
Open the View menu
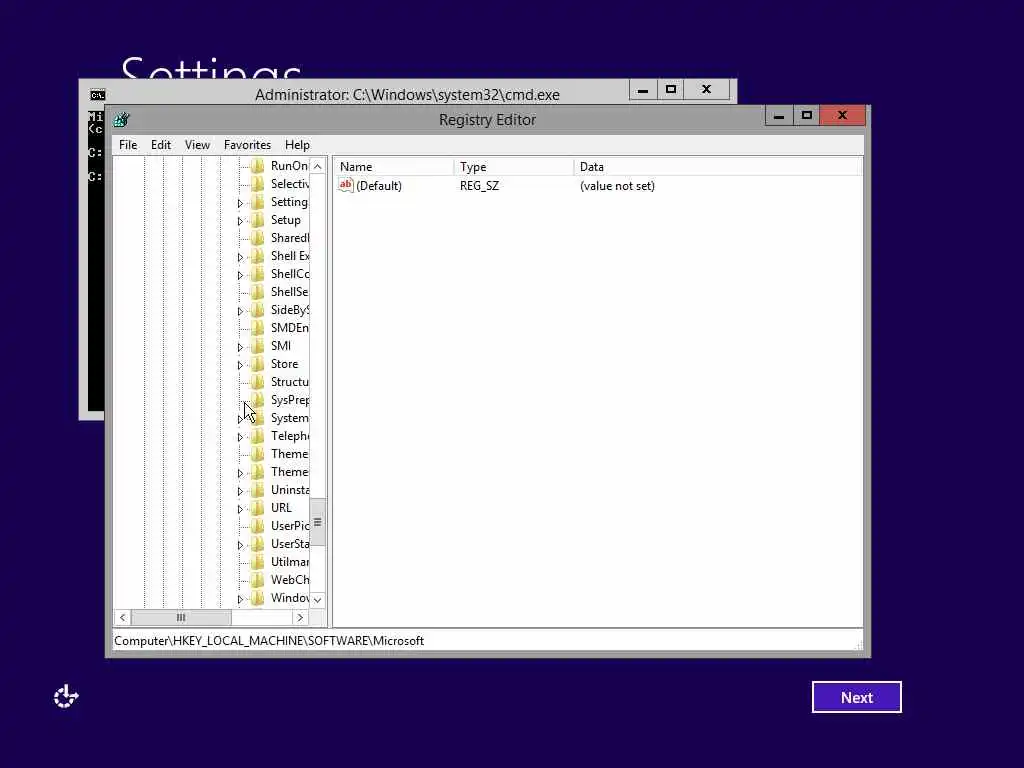pos(197,145)
